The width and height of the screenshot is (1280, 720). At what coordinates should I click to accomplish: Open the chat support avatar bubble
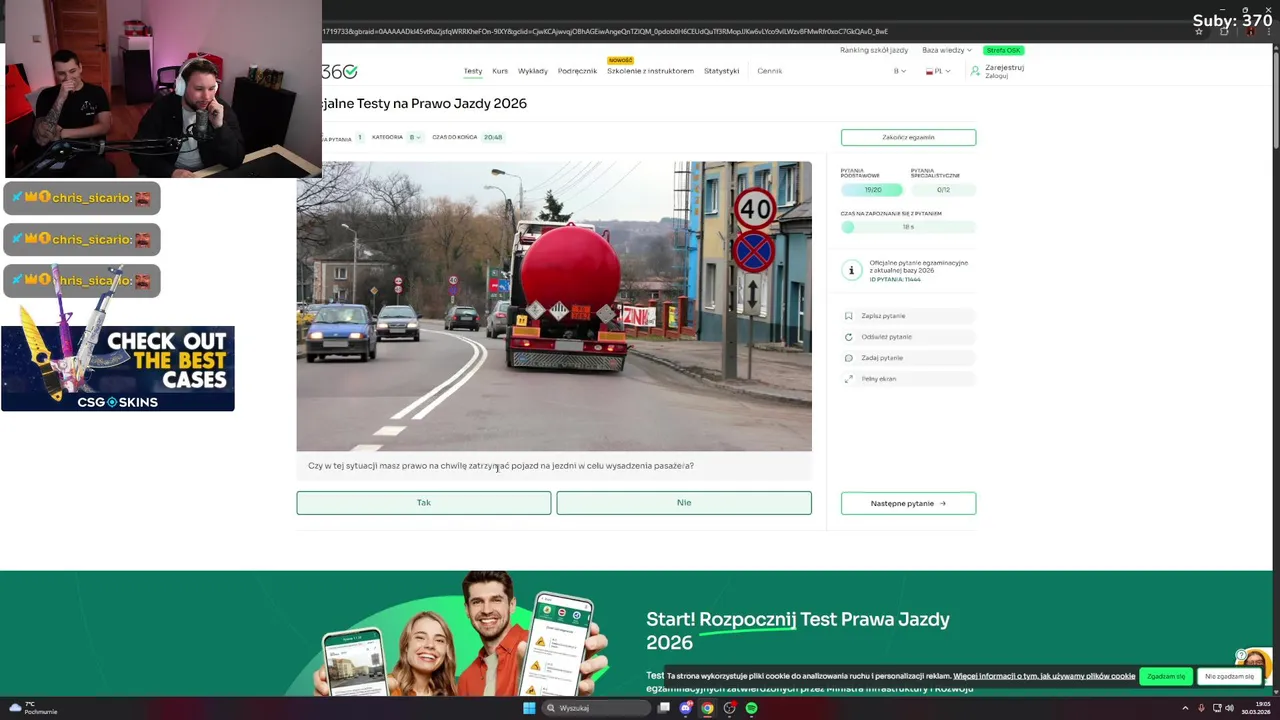pyautogui.click(x=1253, y=661)
